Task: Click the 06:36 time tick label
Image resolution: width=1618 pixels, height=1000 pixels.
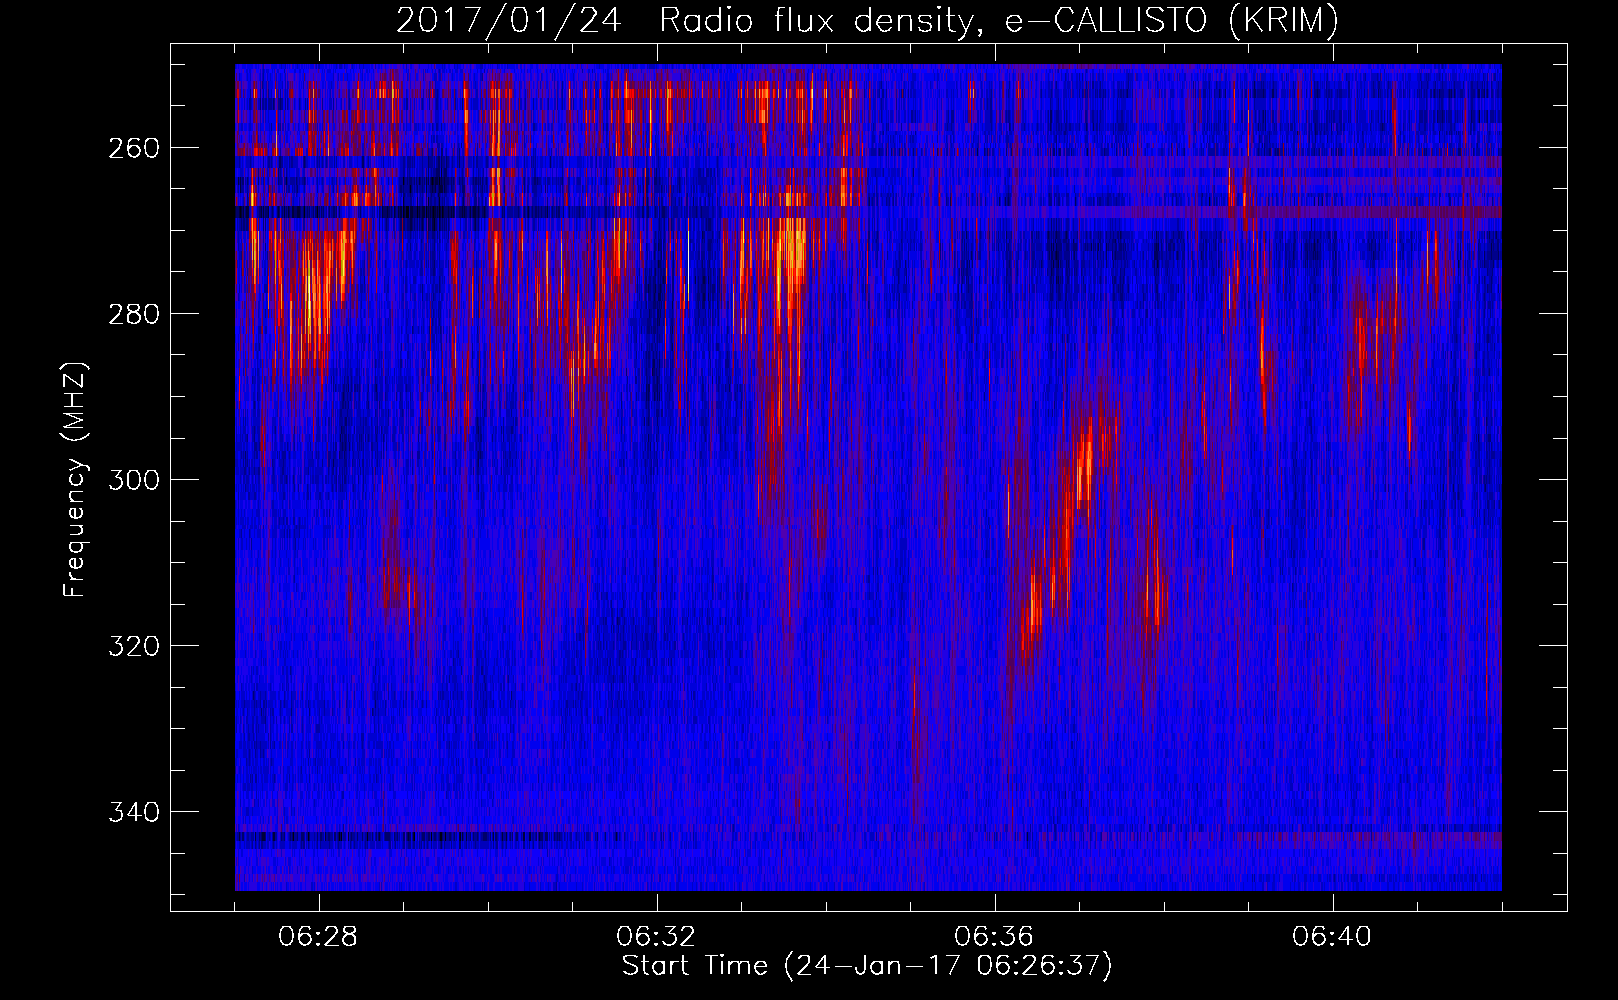Action: coord(994,937)
